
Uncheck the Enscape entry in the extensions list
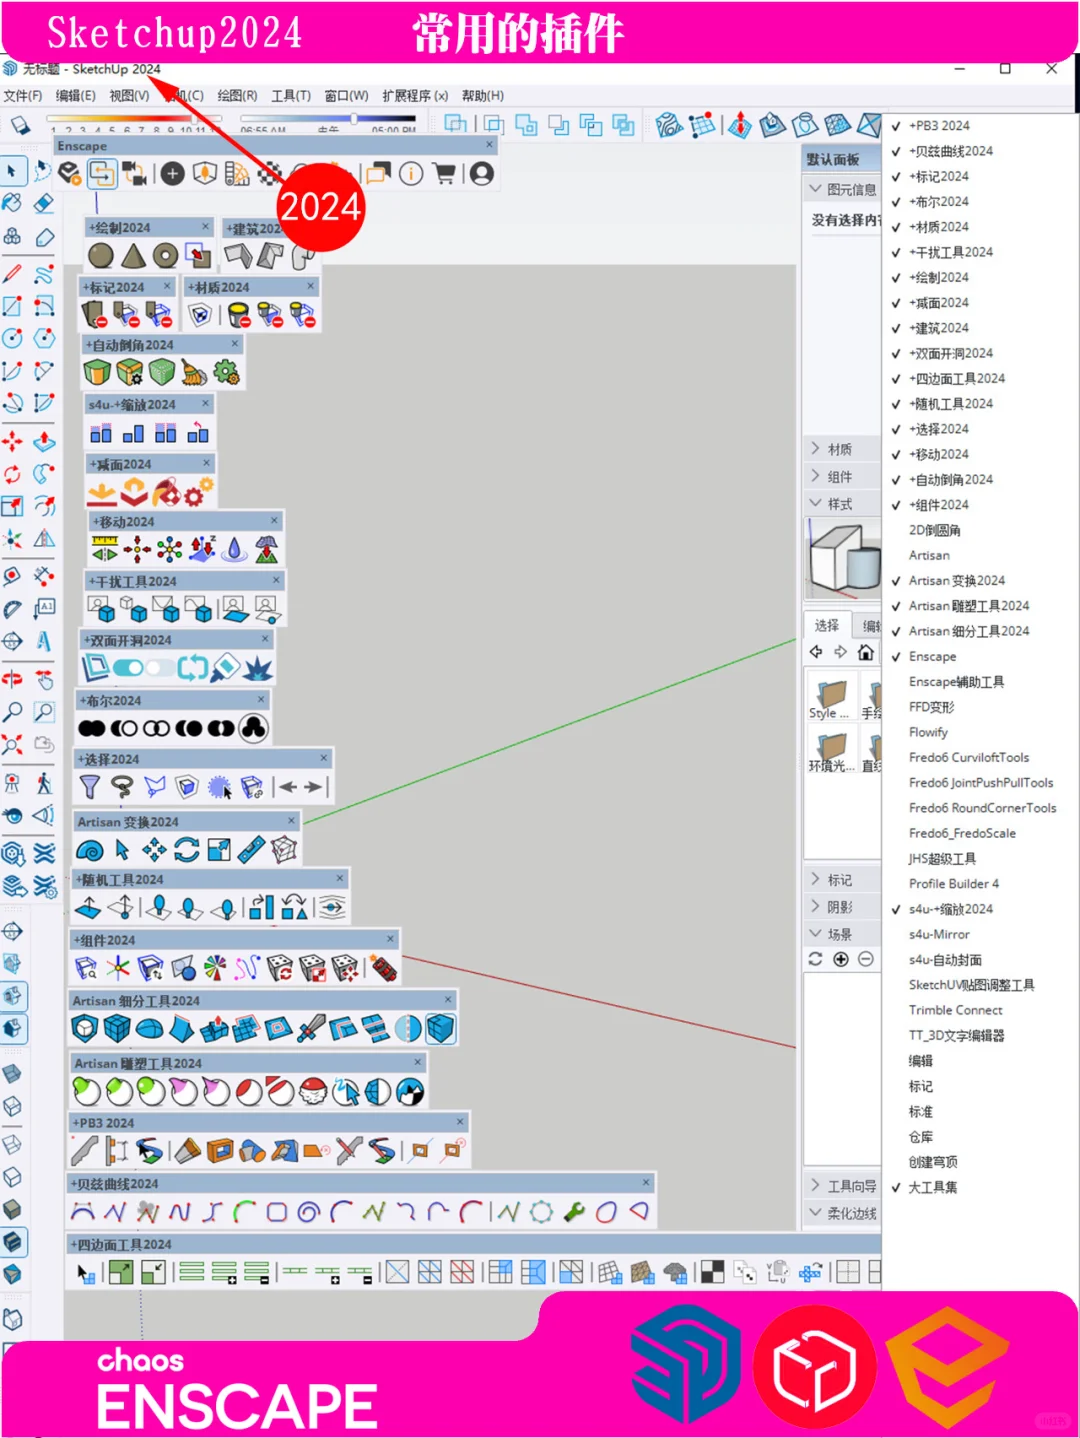895,656
